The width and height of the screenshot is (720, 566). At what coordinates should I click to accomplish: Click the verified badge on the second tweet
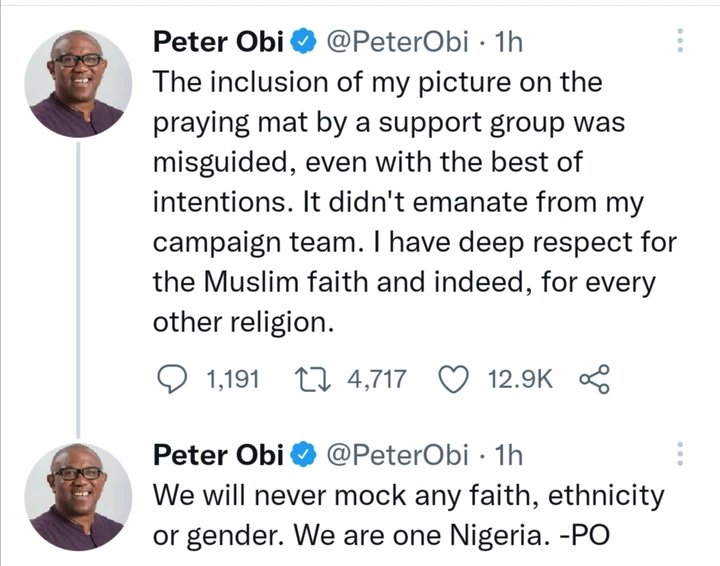point(304,455)
